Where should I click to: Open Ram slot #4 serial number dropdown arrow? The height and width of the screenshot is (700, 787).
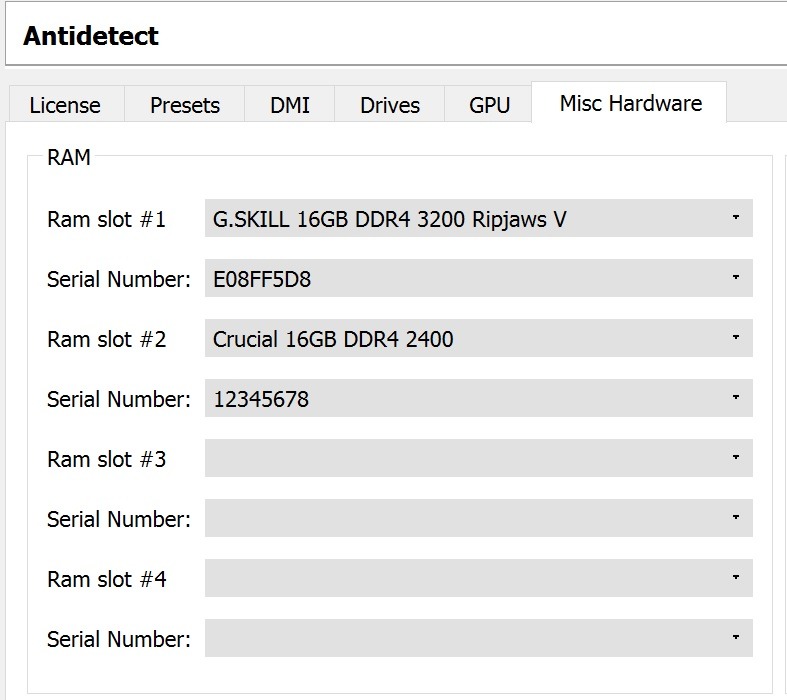(735, 638)
